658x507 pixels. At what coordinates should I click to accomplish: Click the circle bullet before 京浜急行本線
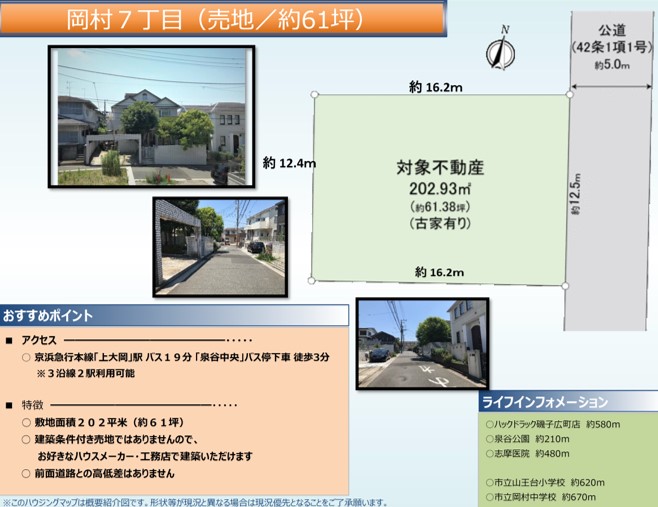tap(25, 356)
